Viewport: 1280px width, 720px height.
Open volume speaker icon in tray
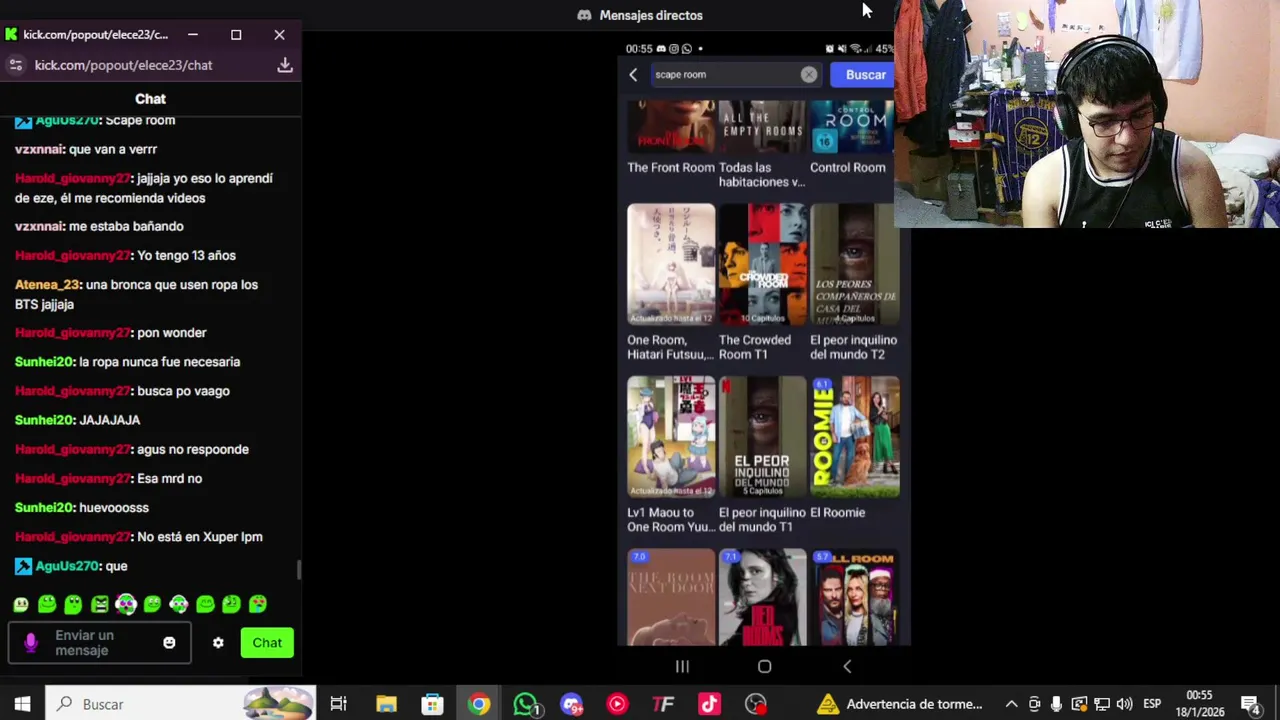coord(1124,704)
